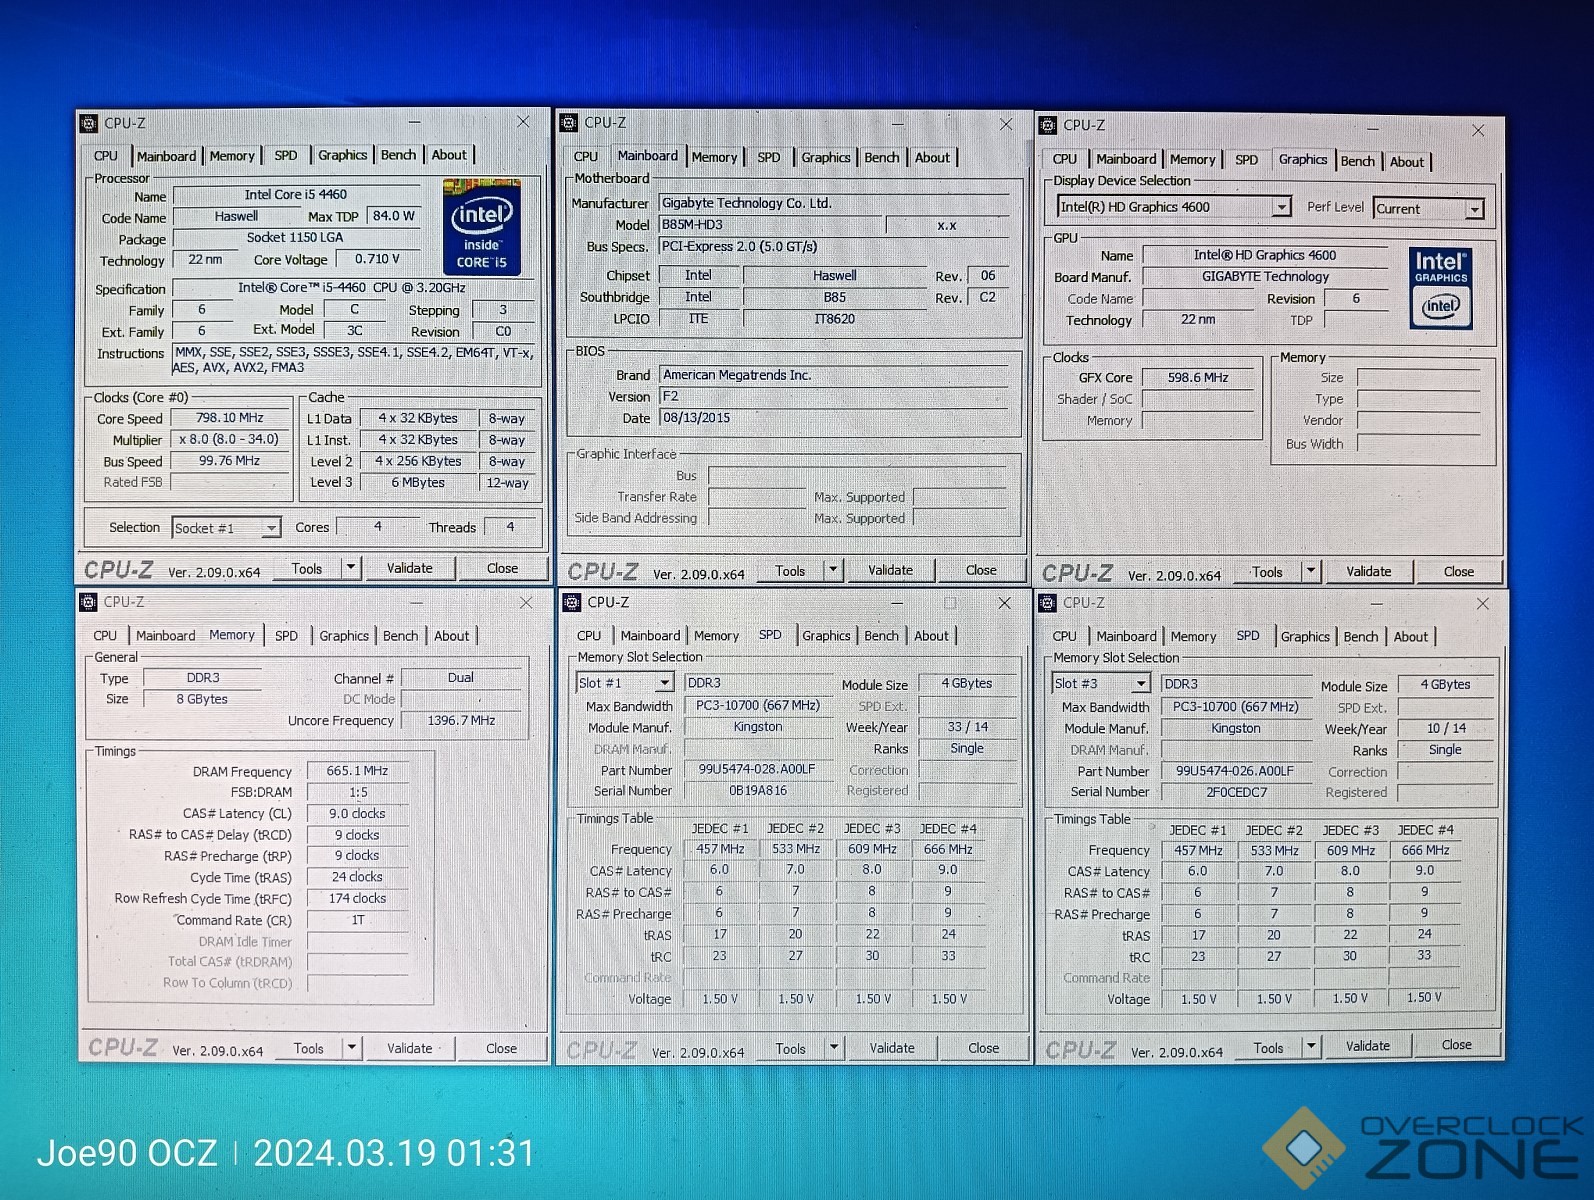Screen dimensions: 1594x1200
Task: Click CPU-Z title icon of Memory window
Action: [x=88, y=602]
